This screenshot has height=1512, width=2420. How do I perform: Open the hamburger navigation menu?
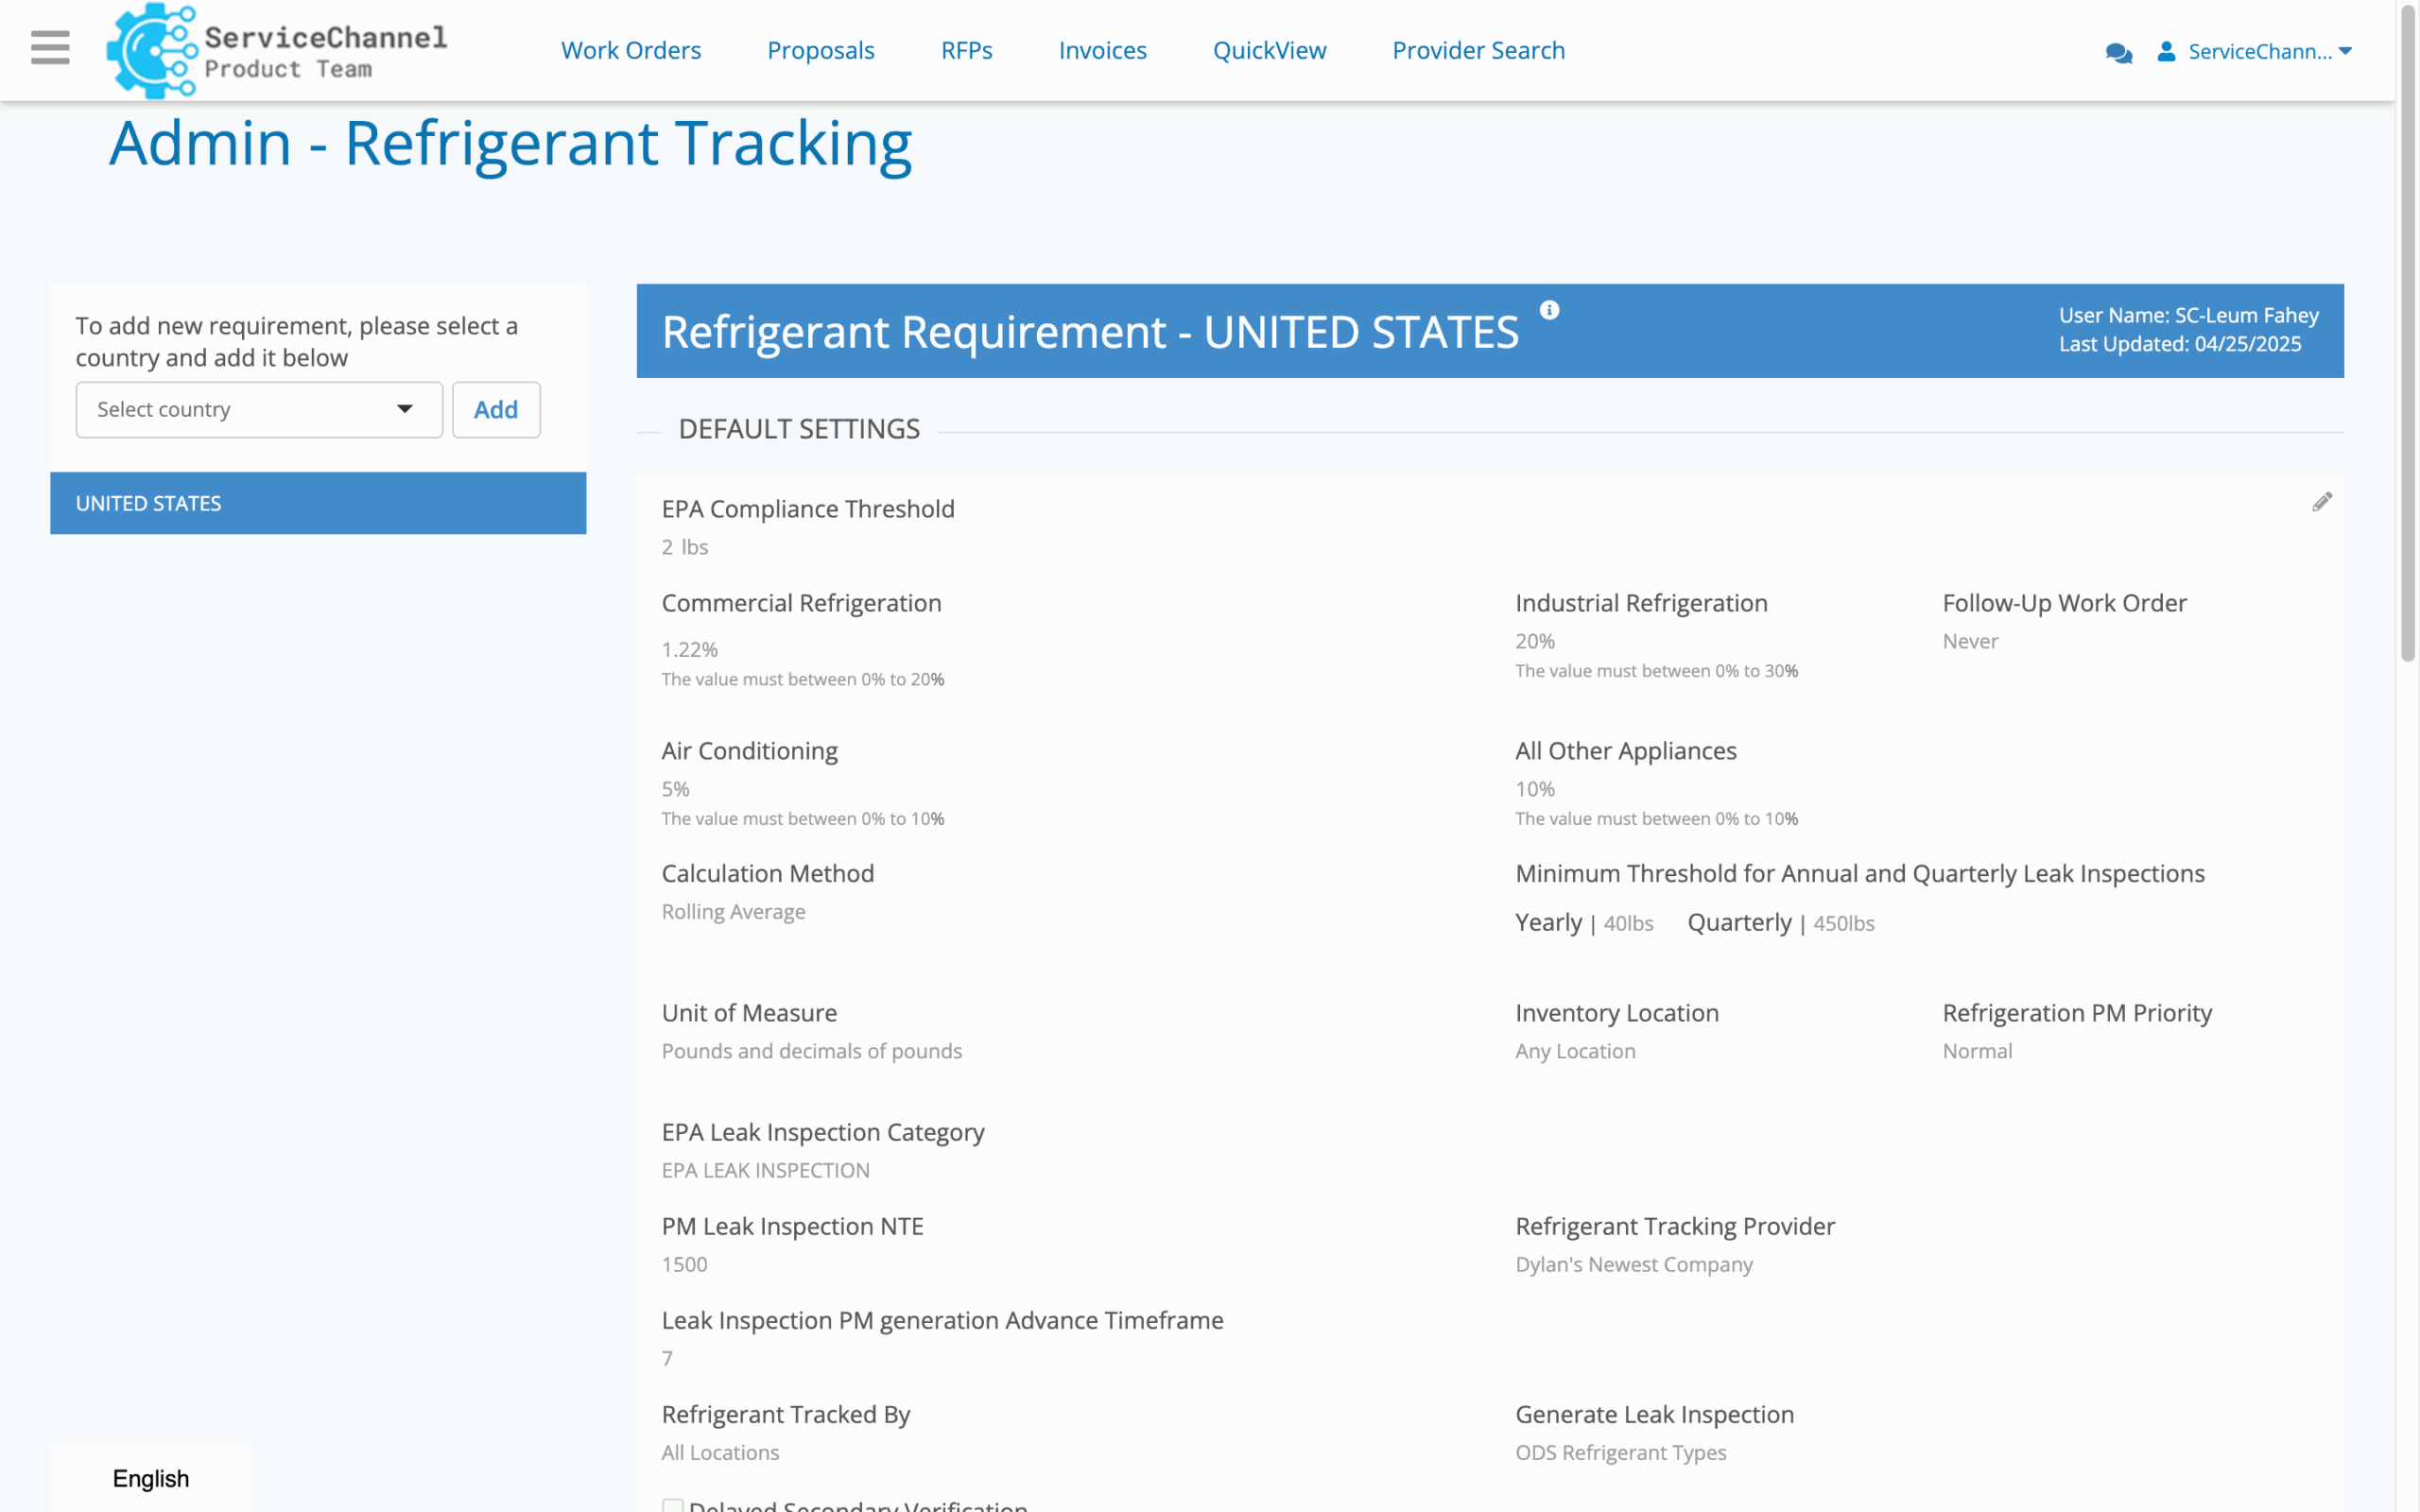50,47
